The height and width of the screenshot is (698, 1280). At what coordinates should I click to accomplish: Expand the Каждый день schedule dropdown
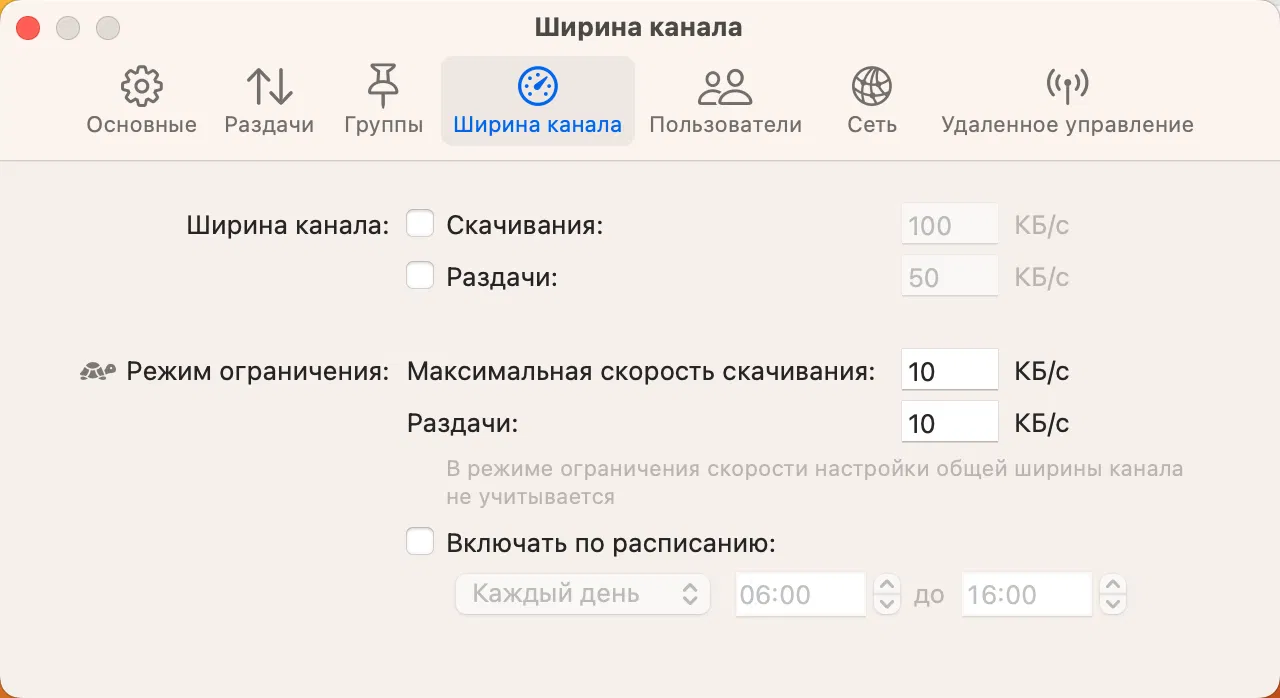pyautogui.click(x=582, y=594)
